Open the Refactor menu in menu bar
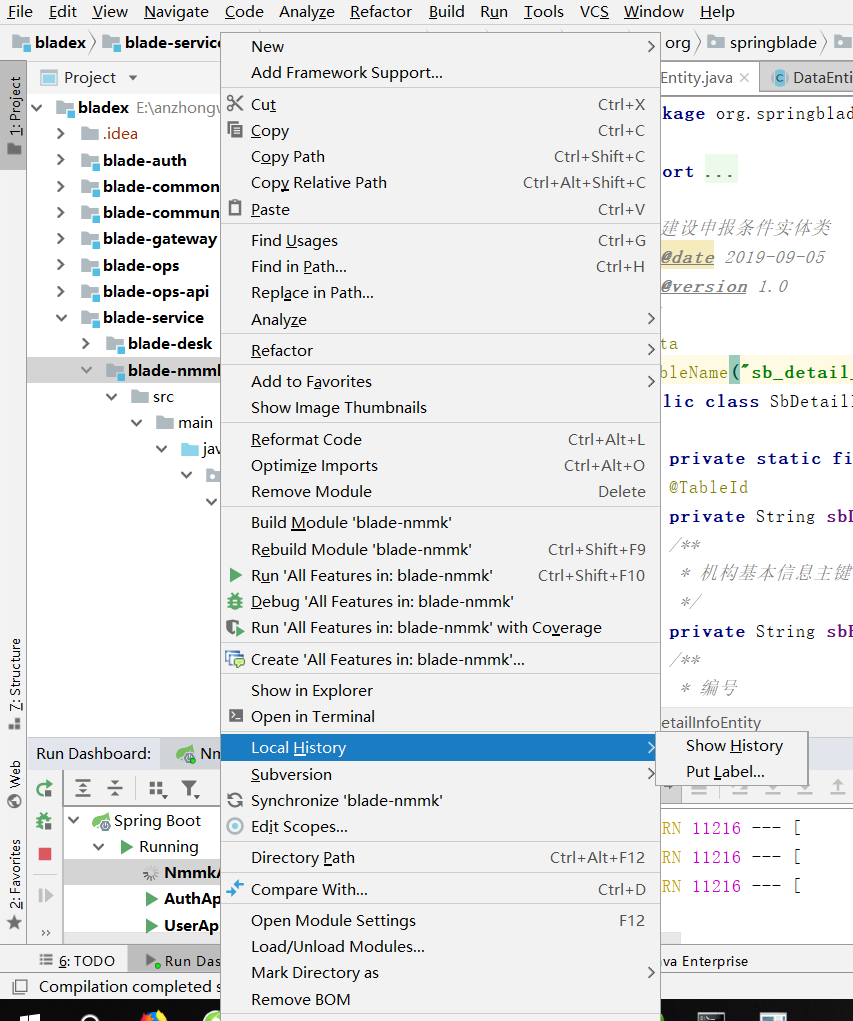 (380, 12)
